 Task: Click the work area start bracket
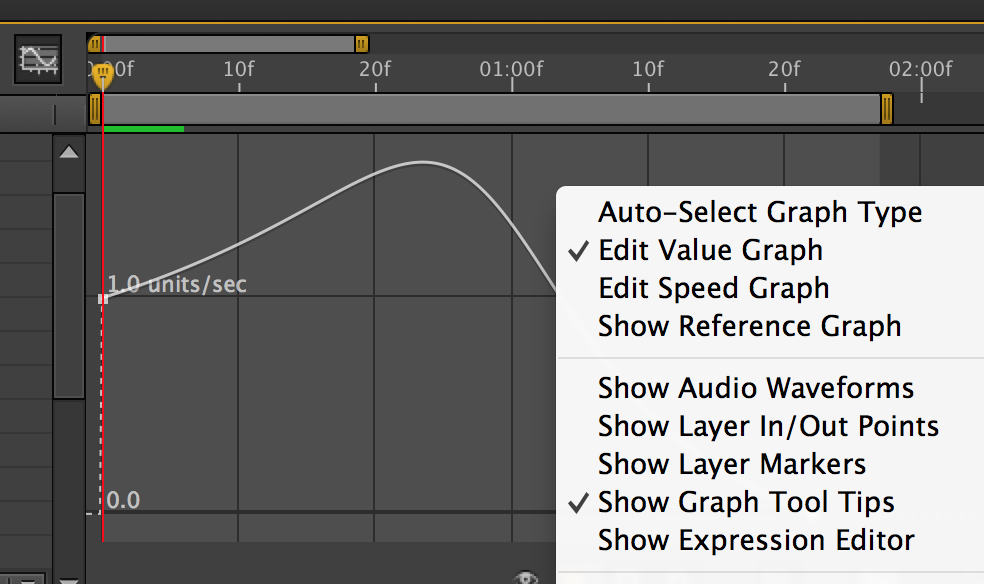pyautogui.click(x=96, y=109)
